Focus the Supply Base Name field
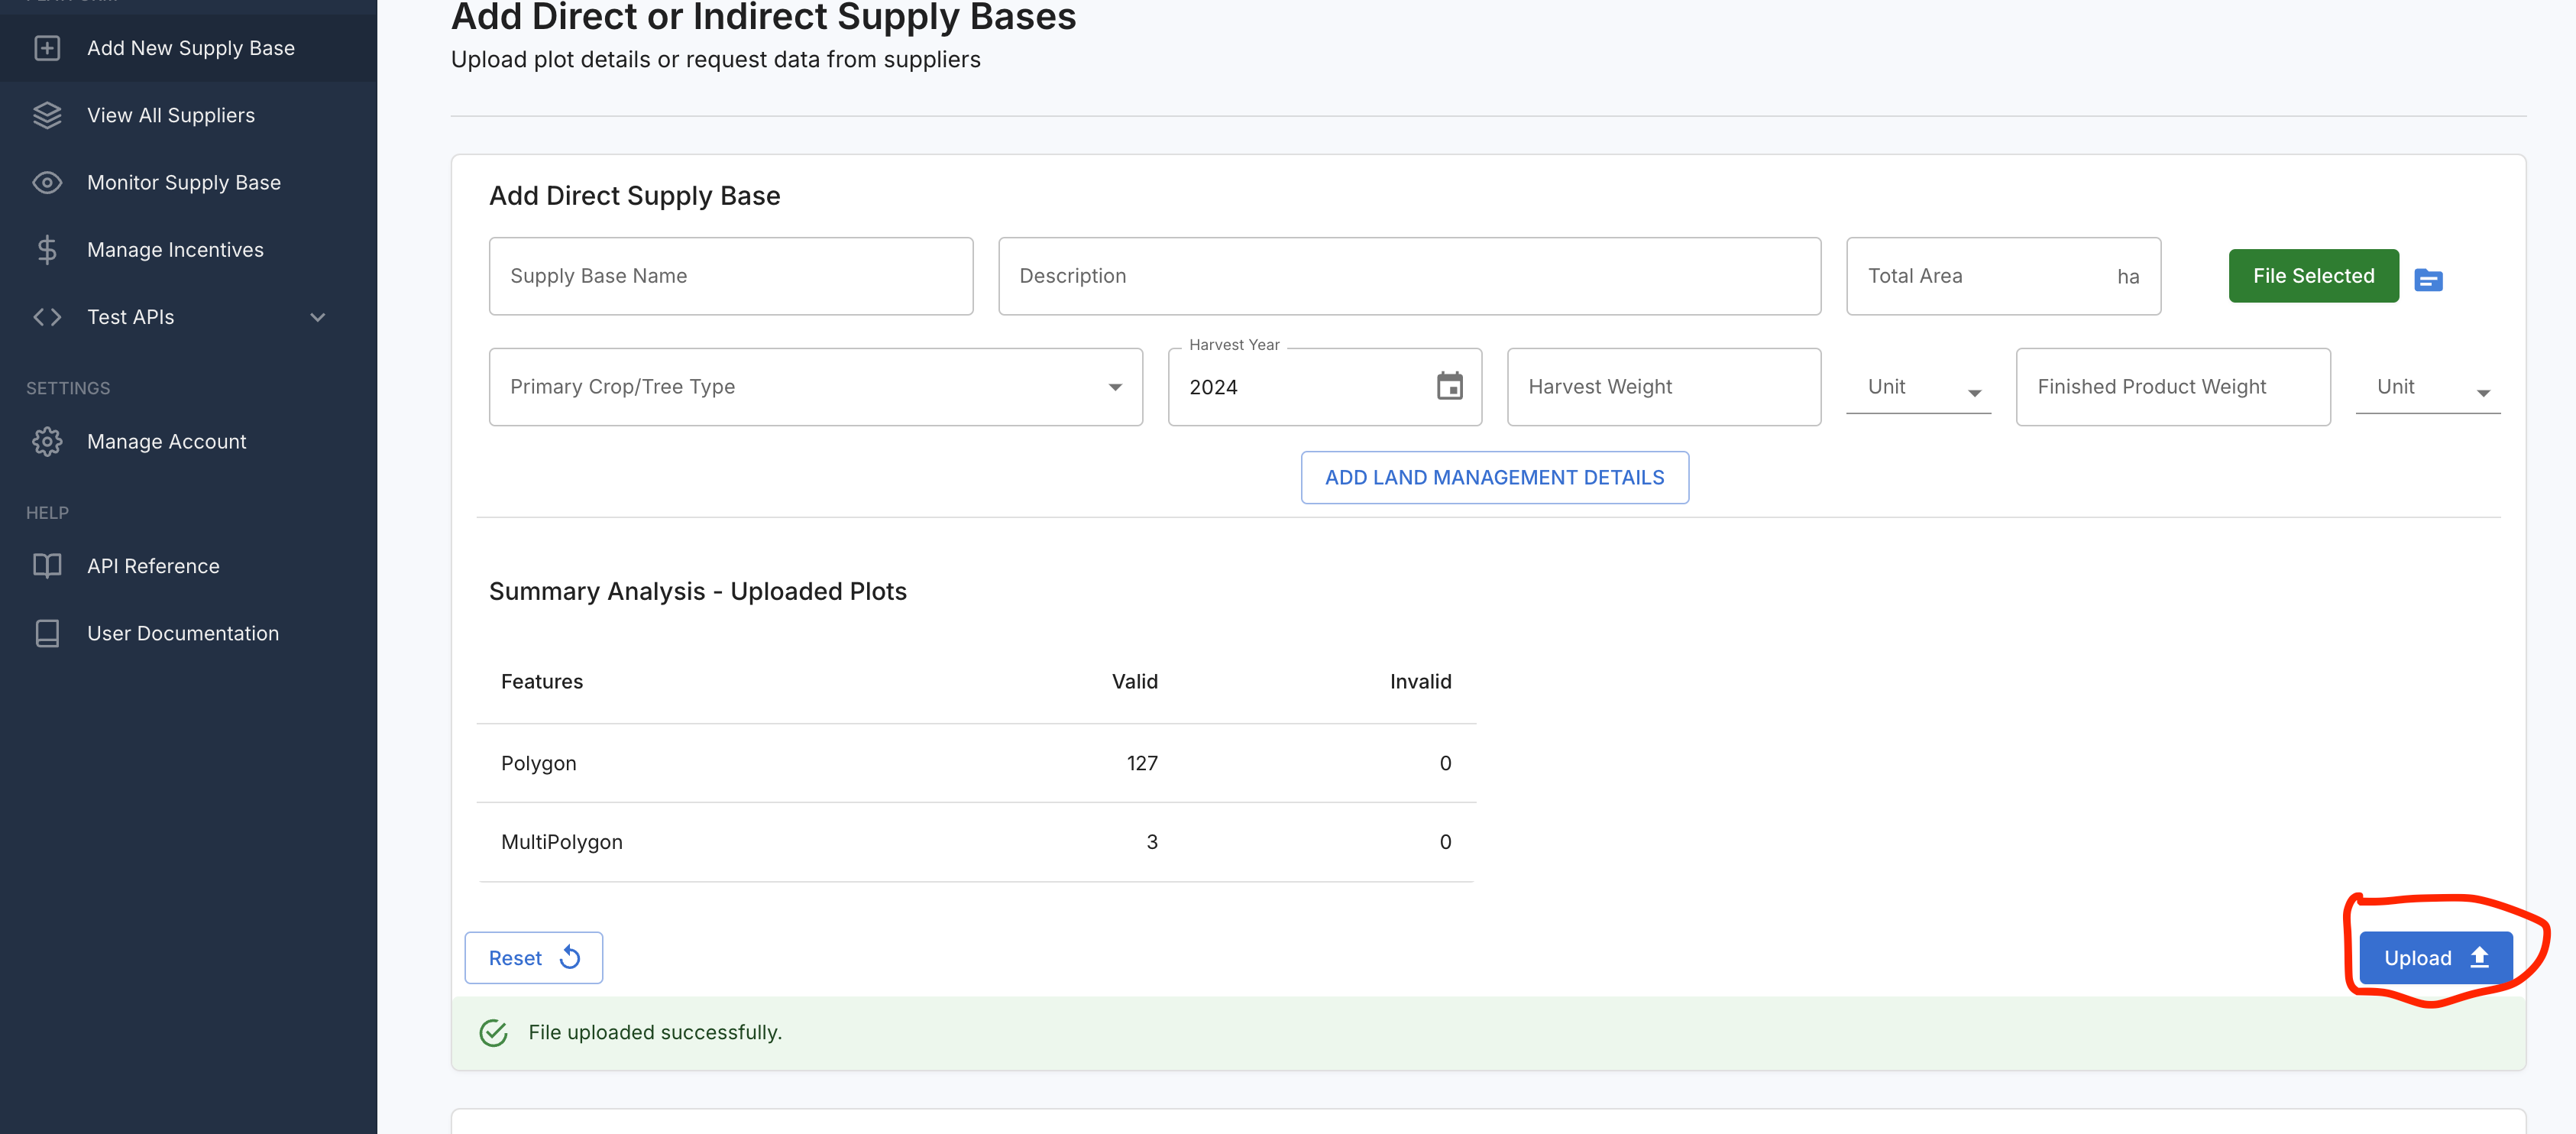 (x=730, y=276)
